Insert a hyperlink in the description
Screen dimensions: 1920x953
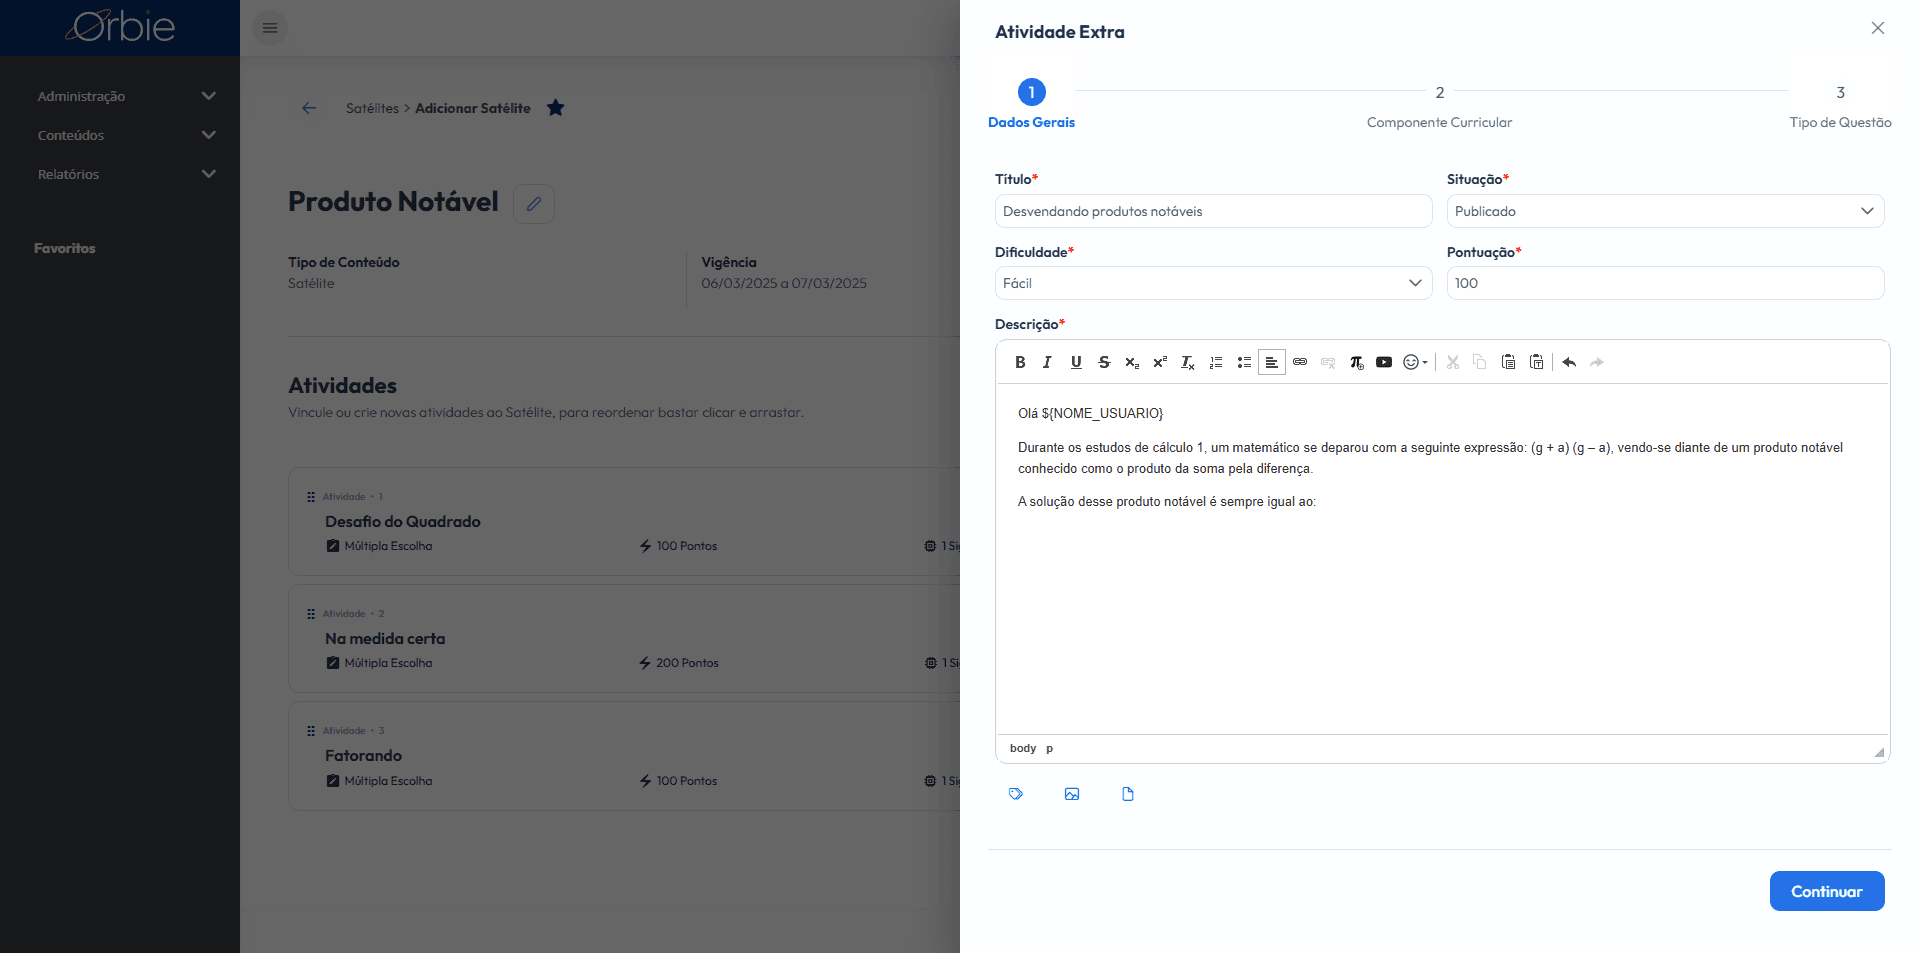(x=1300, y=362)
